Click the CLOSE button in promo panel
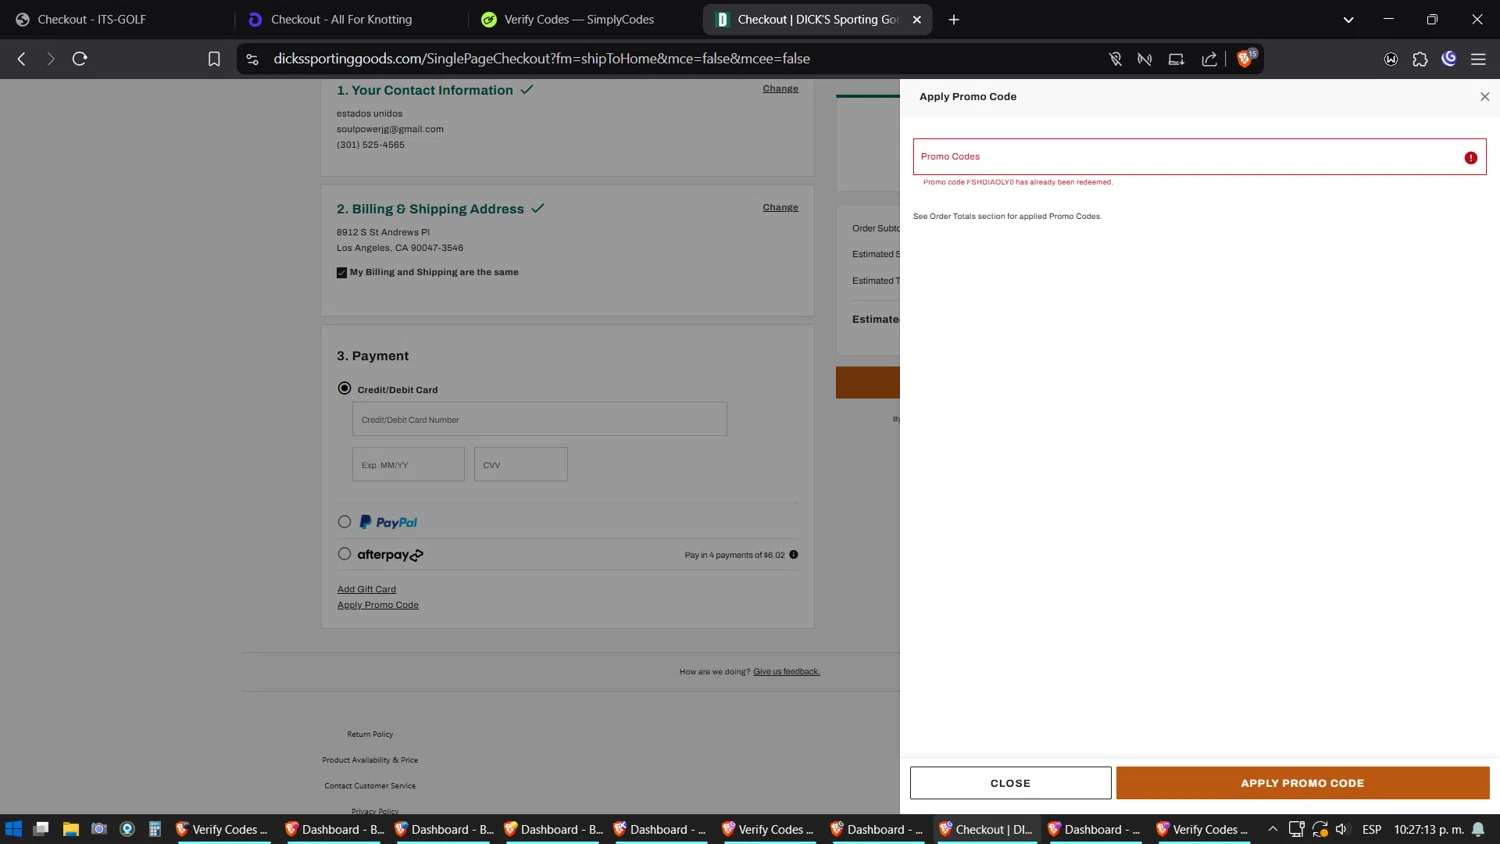1500x844 pixels. (x=1010, y=783)
